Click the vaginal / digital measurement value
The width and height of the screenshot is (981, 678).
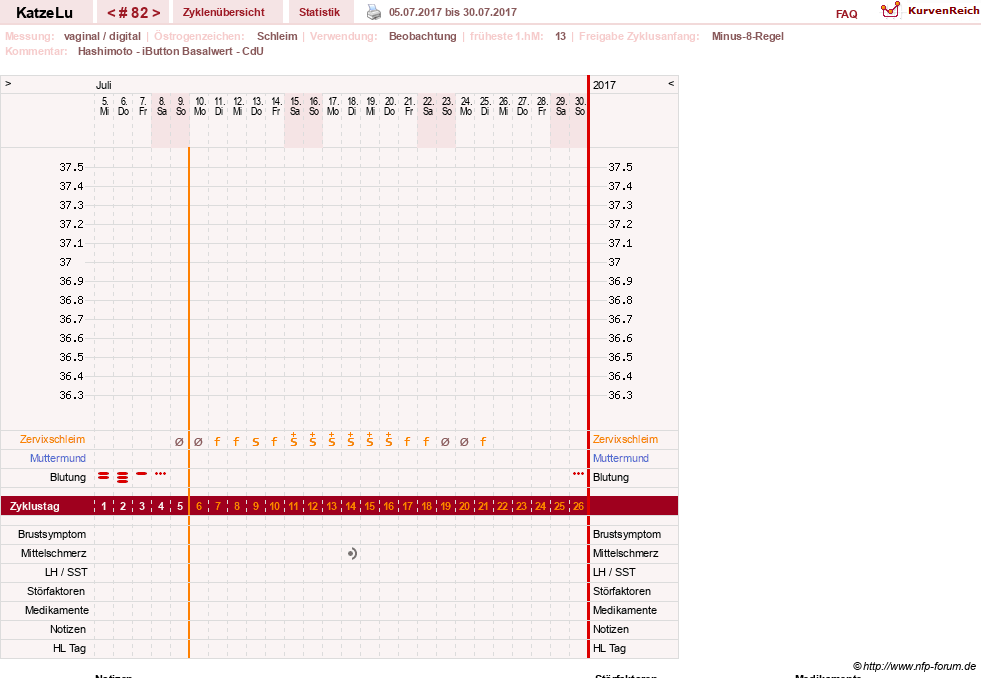(x=102, y=36)
